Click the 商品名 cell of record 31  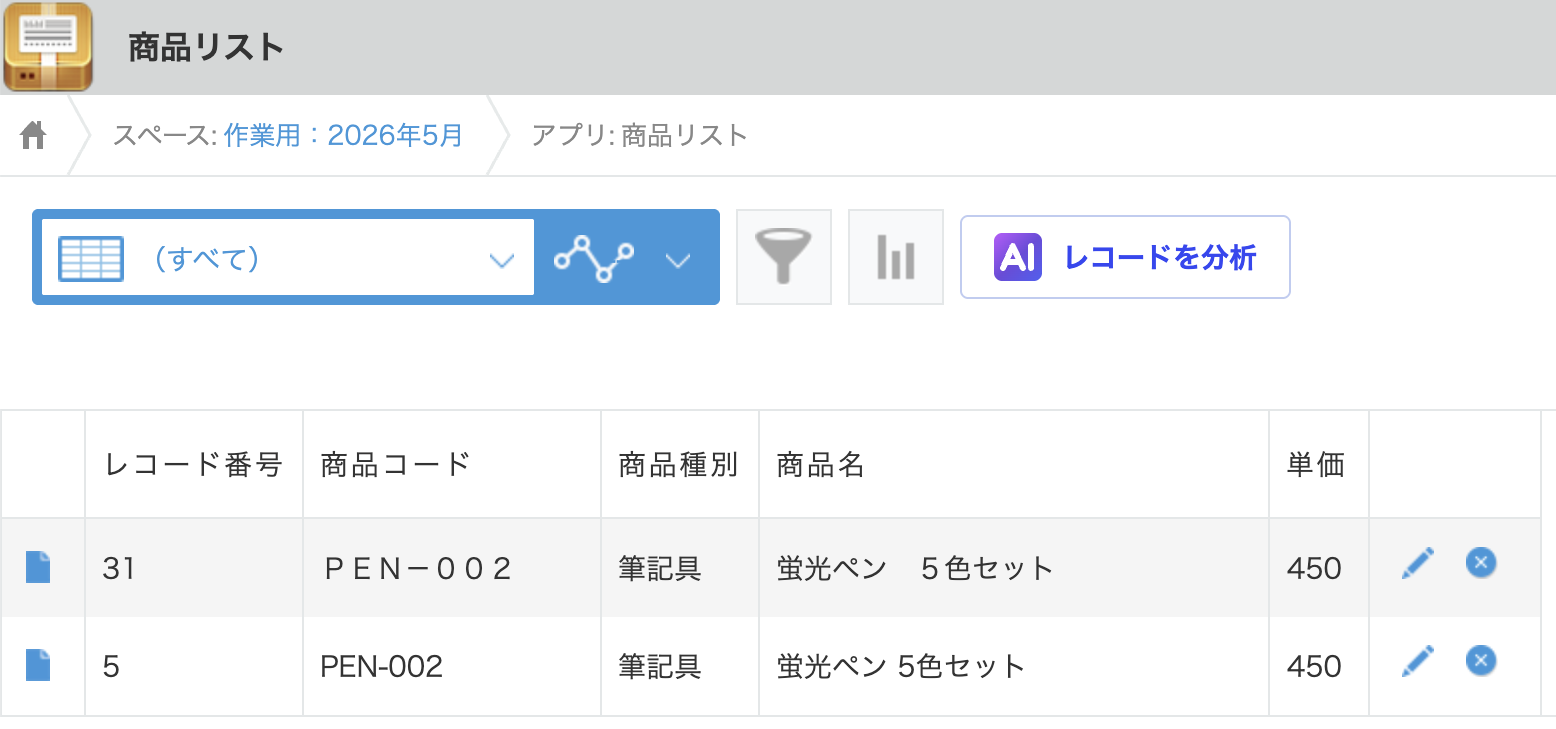[x=1014, y=568]
